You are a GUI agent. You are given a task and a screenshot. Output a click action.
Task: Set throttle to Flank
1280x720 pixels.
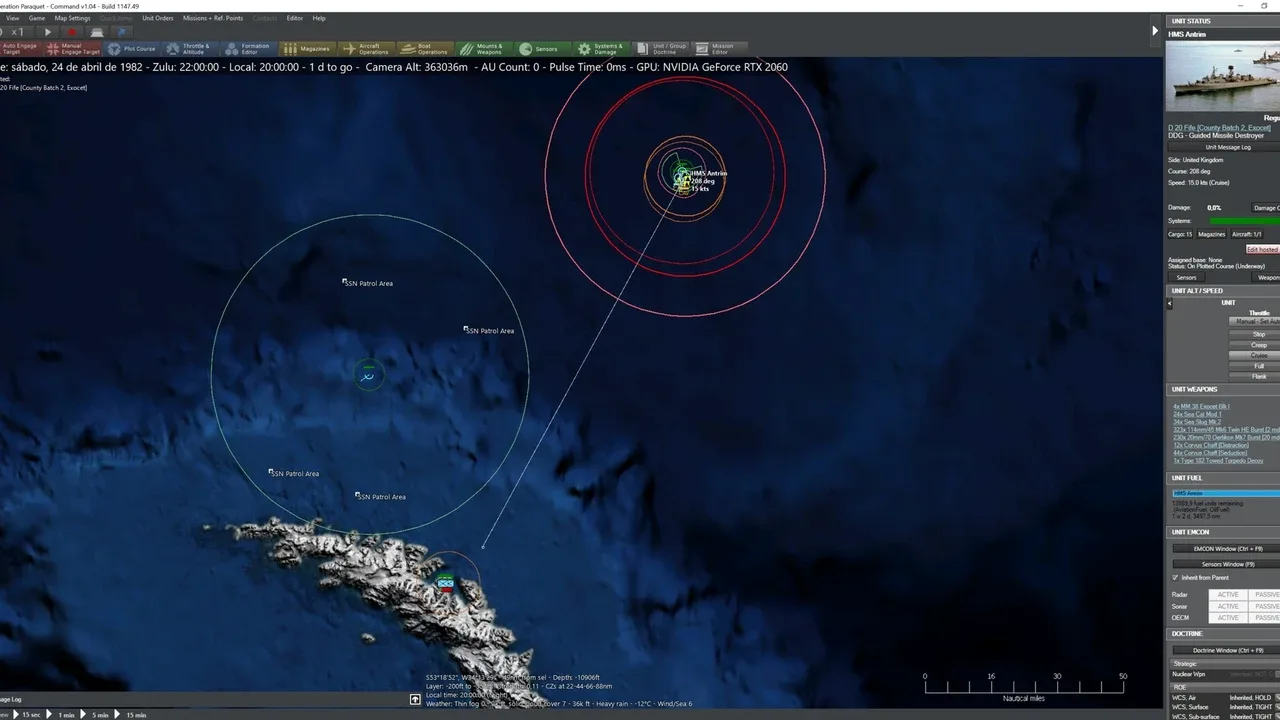coord(1258,377)
